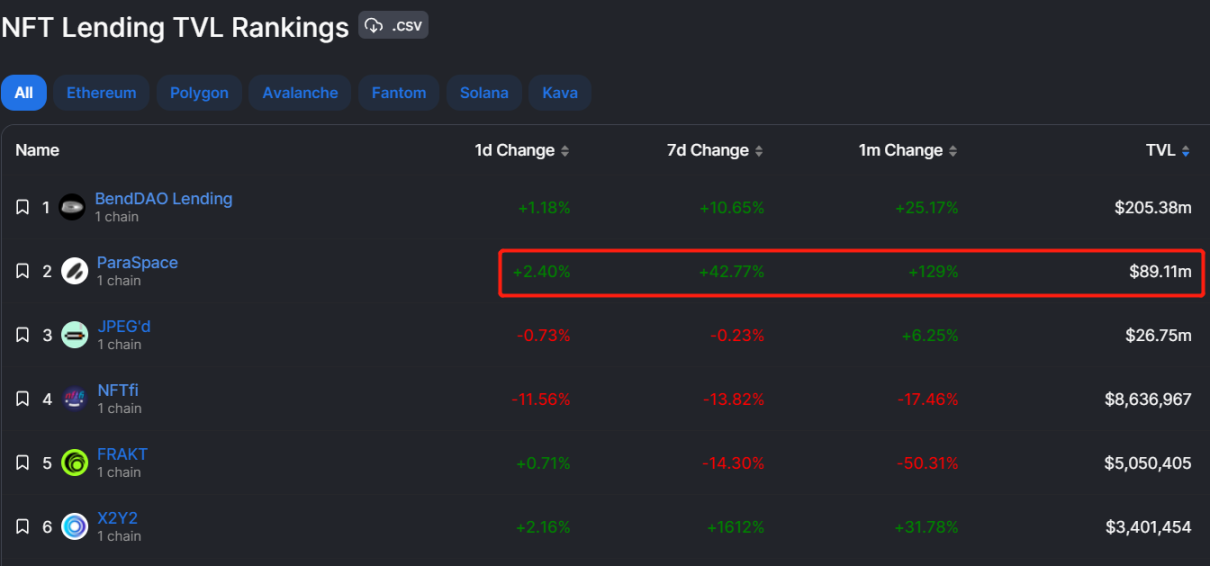The width and height of the screenshot is (1210, 566).
Task: Sort rankings by TVL column
Action: click(x=1168, y=151)
